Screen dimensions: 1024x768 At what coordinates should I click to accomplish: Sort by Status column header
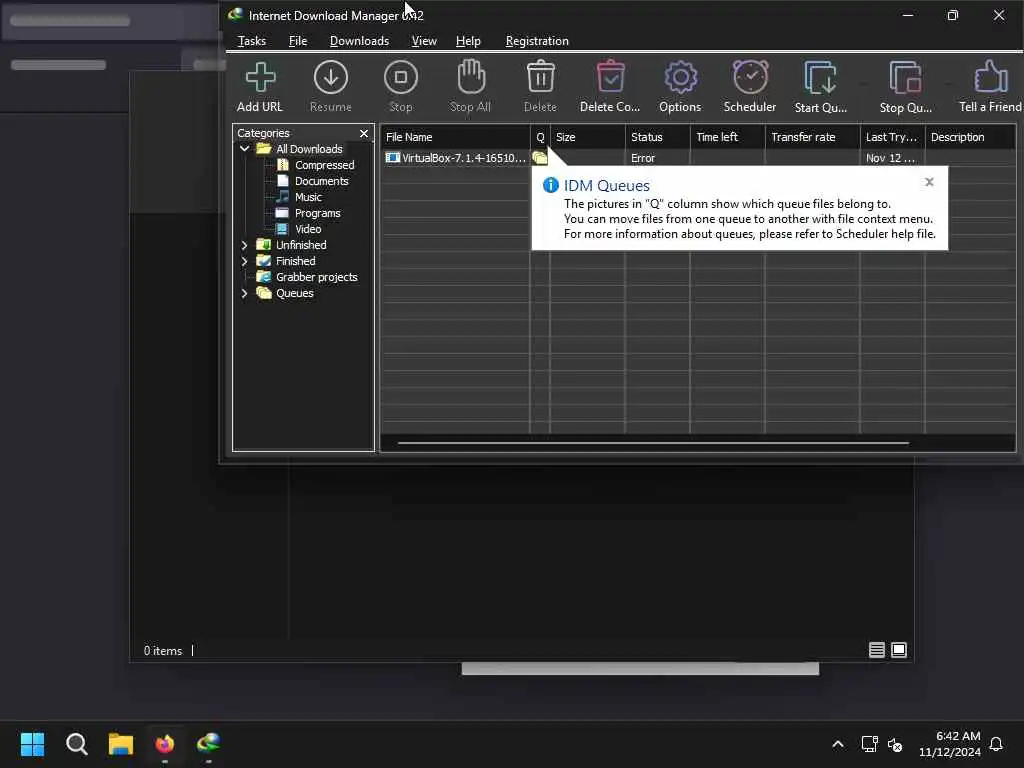coord(658,137)
